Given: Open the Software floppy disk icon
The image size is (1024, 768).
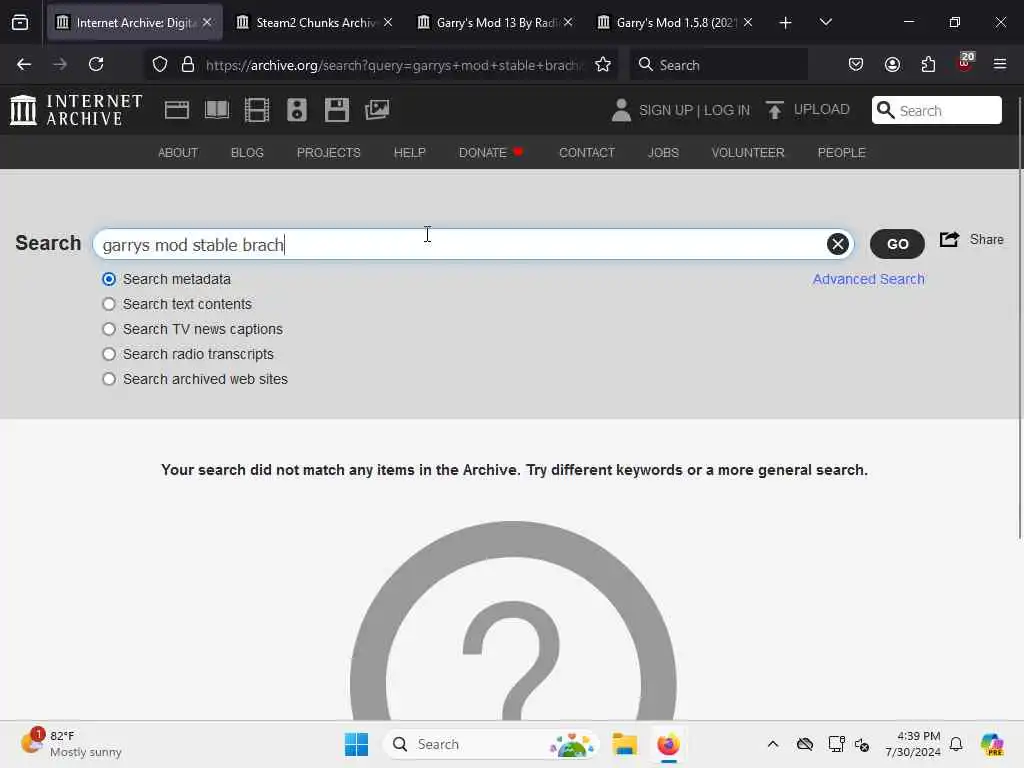Looking at the screenshot, I should (337, 110).
